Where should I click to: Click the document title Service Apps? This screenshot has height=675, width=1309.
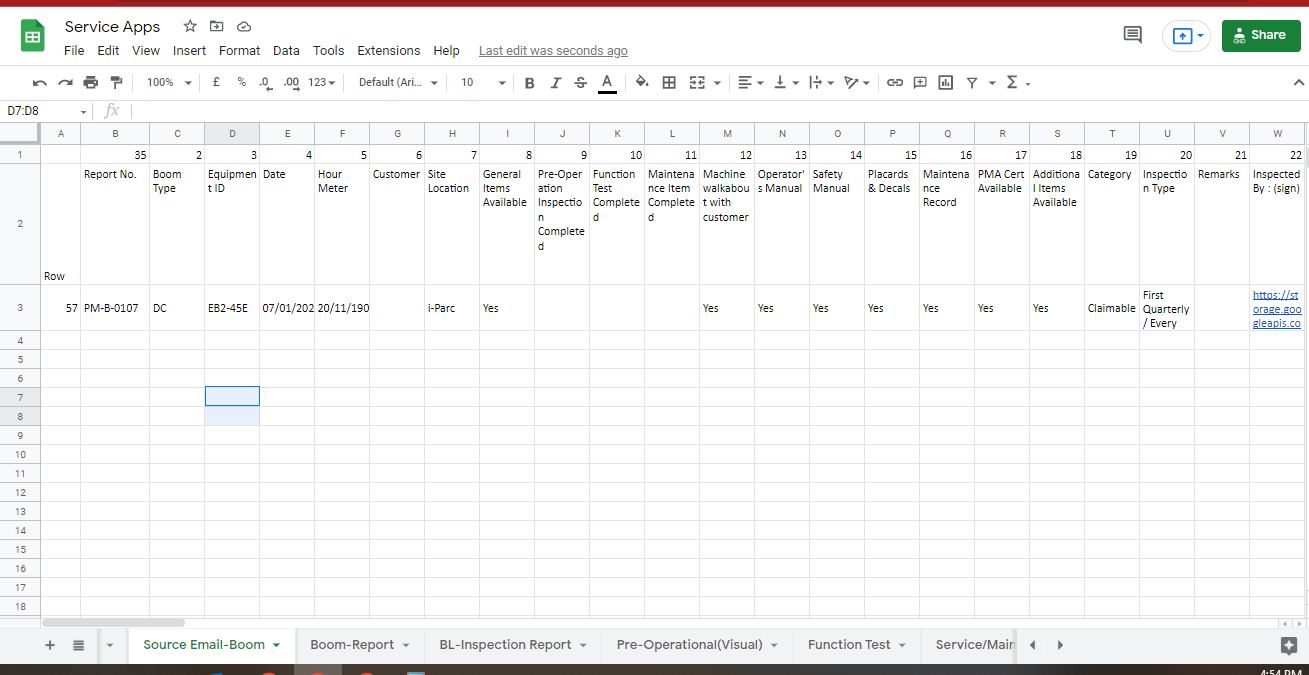[x=112, y=27]
